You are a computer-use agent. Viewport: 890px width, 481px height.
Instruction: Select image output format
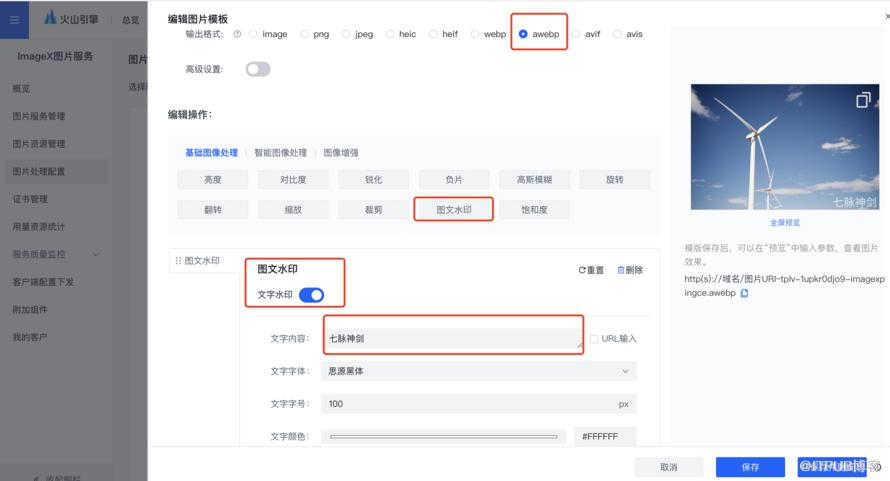253,34
